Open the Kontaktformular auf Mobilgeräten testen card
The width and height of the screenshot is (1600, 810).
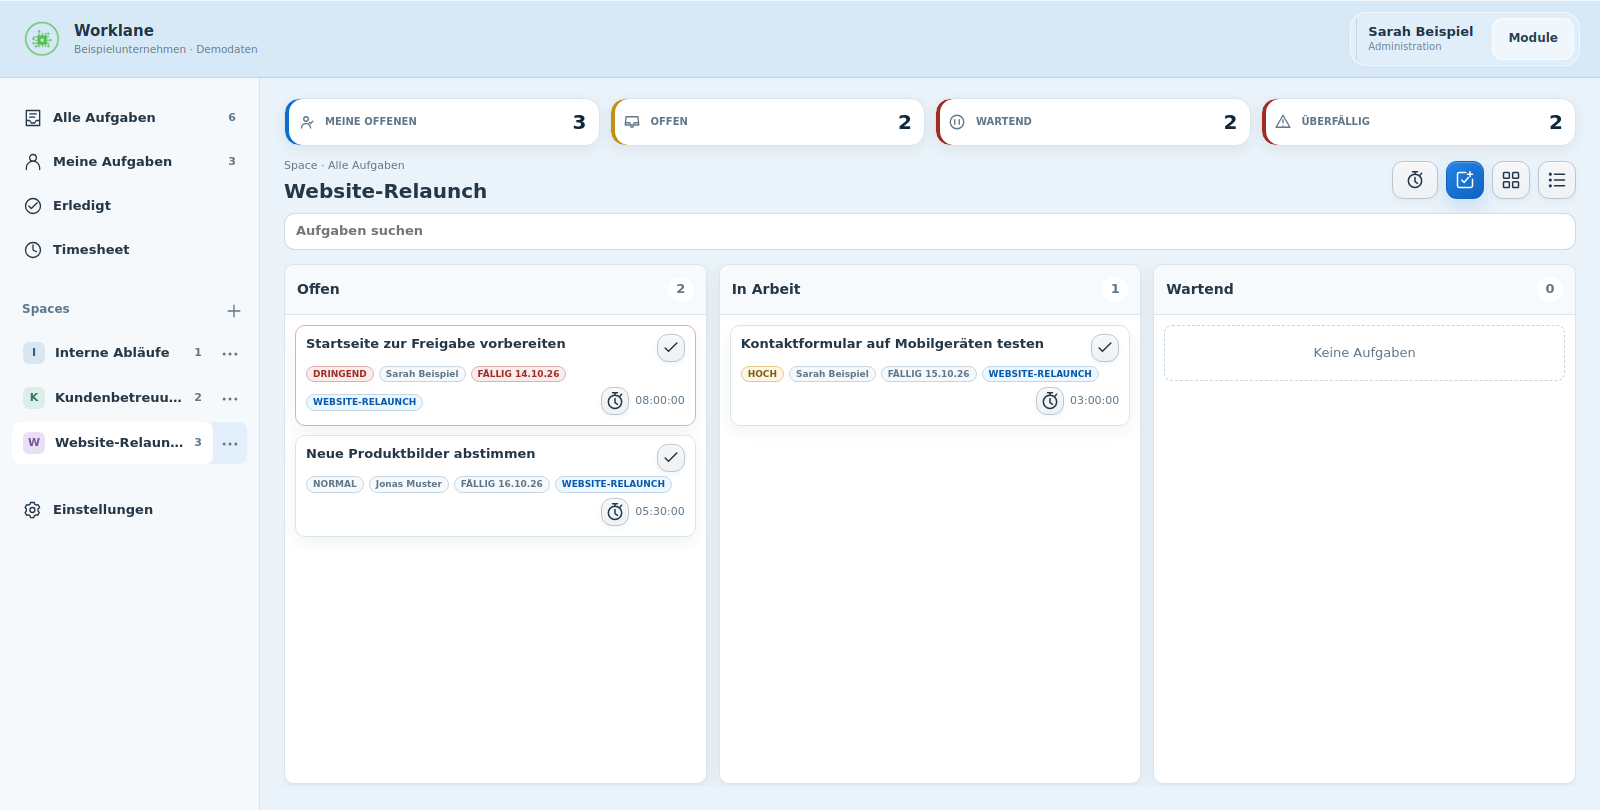click(930, 375)
